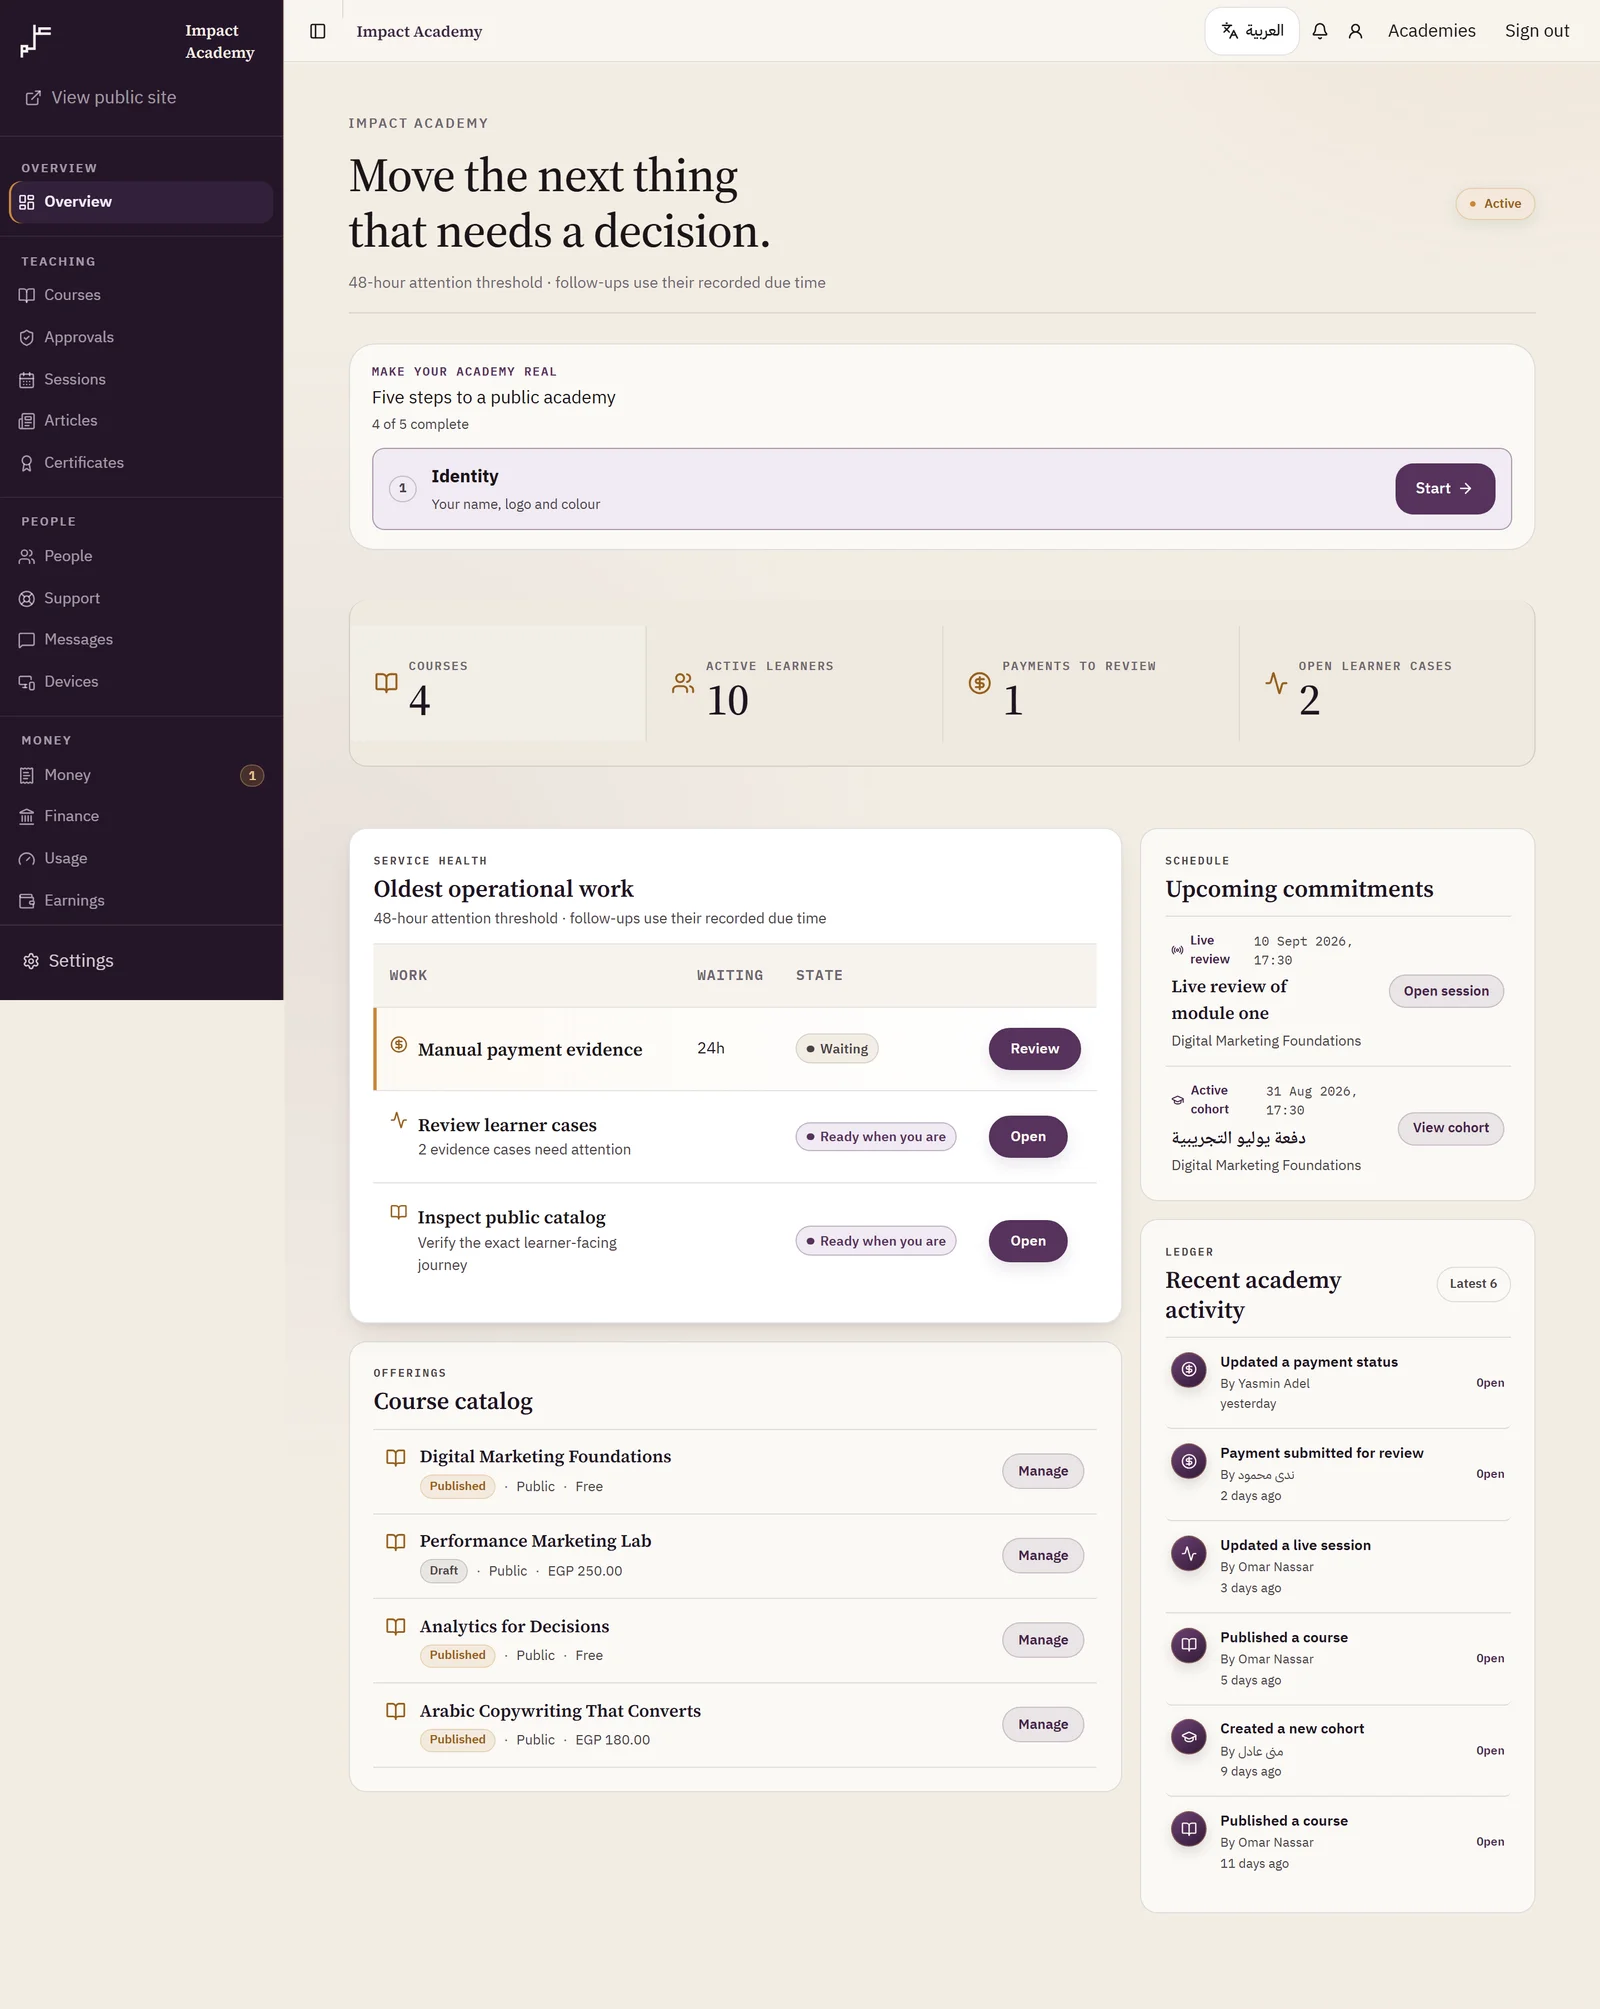
Task: Open the user profile icon
Action: click(1355, 31)
